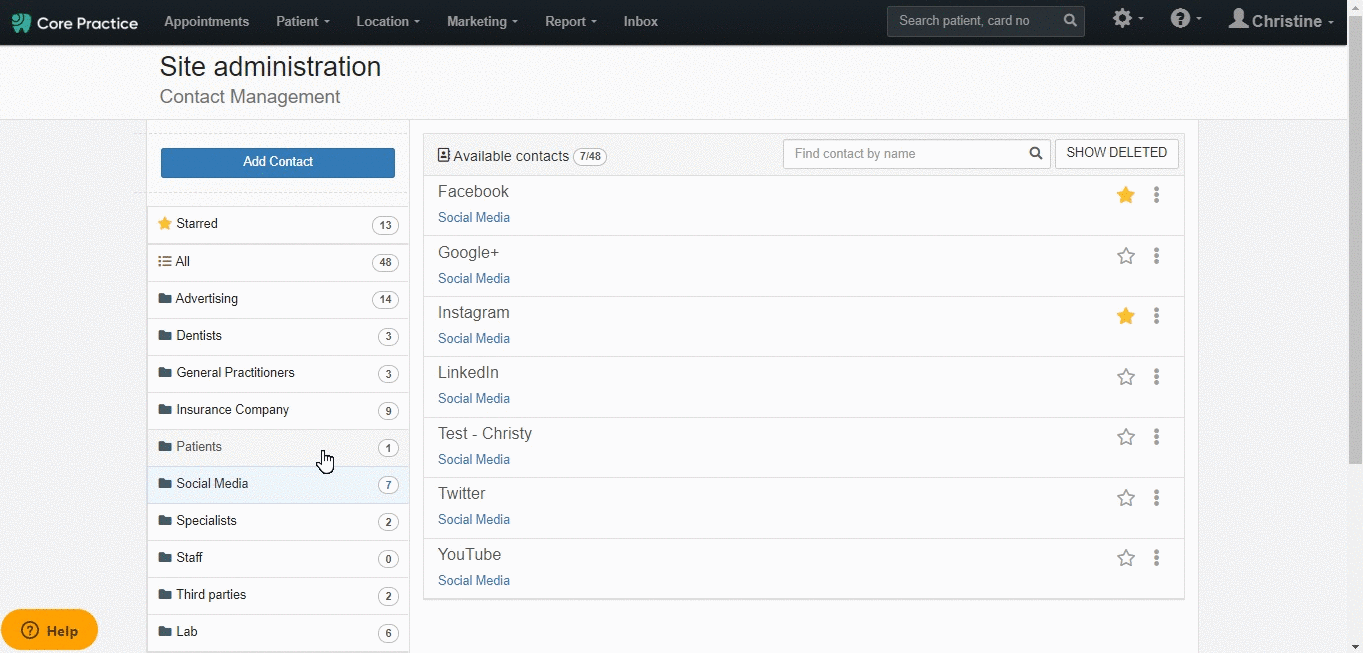Unstar the Facebook contact
Viewport: 1363px width, 653px height.
[1126, 195]
